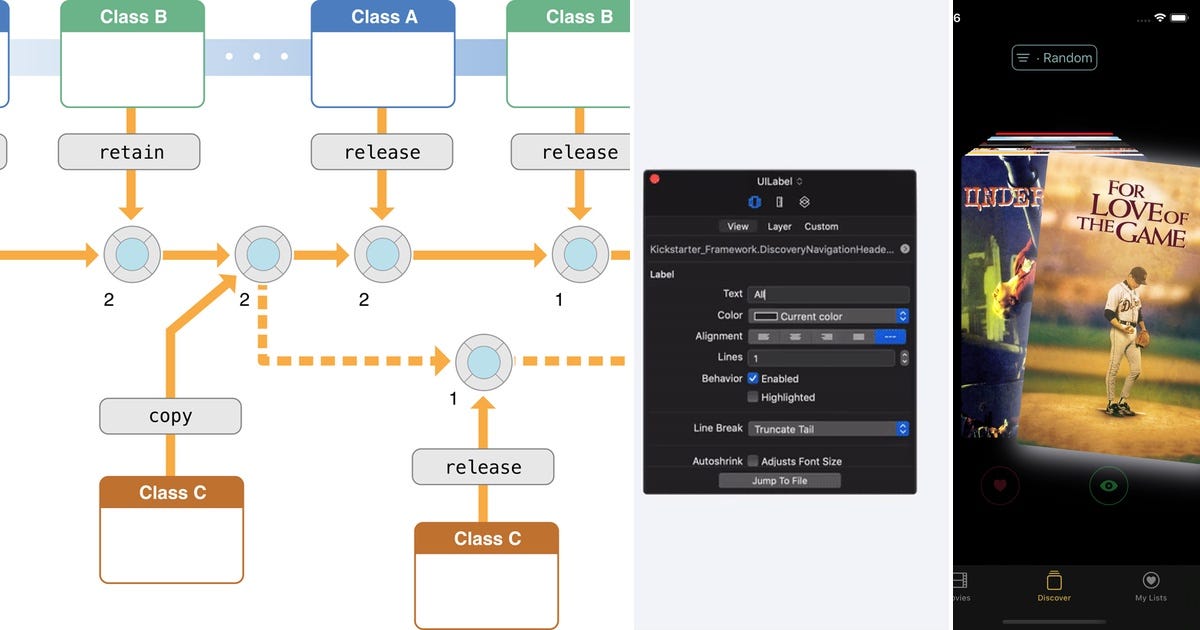Select the attributes inspector icon under UILabel
The image size is (1200, 630).
coord(755,202)
